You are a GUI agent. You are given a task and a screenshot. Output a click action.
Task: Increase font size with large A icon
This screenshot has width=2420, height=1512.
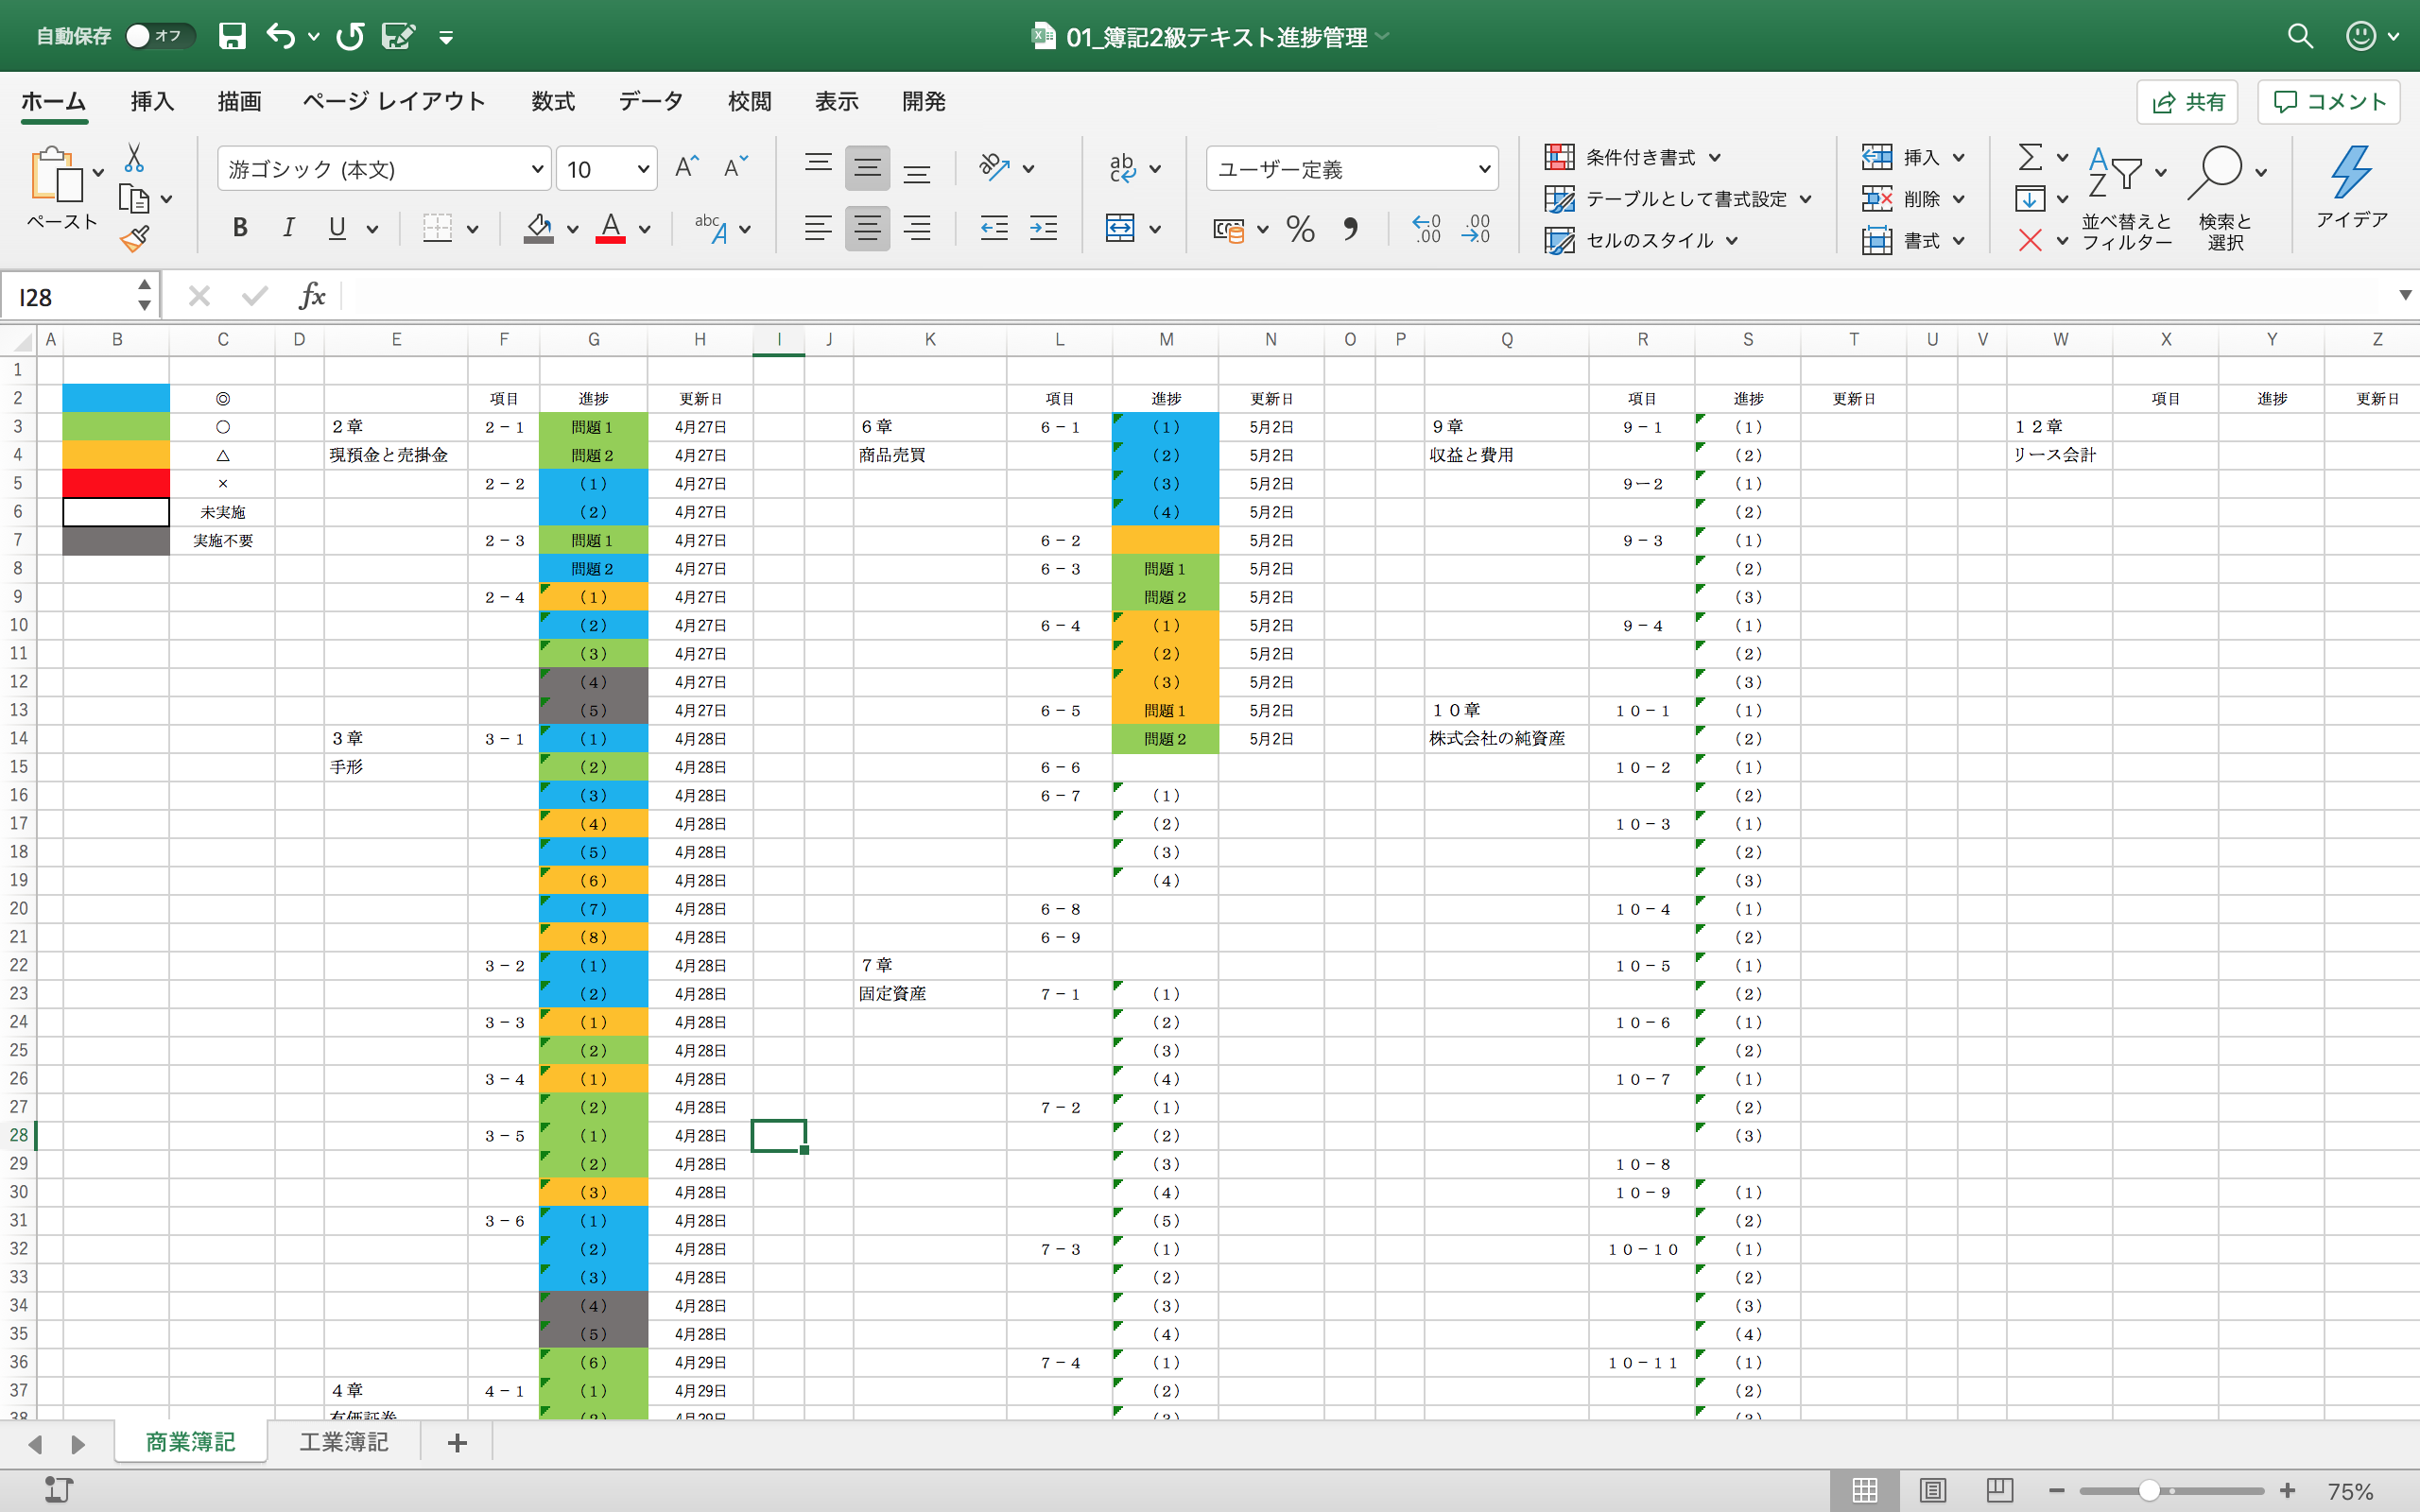coord(686,168)
